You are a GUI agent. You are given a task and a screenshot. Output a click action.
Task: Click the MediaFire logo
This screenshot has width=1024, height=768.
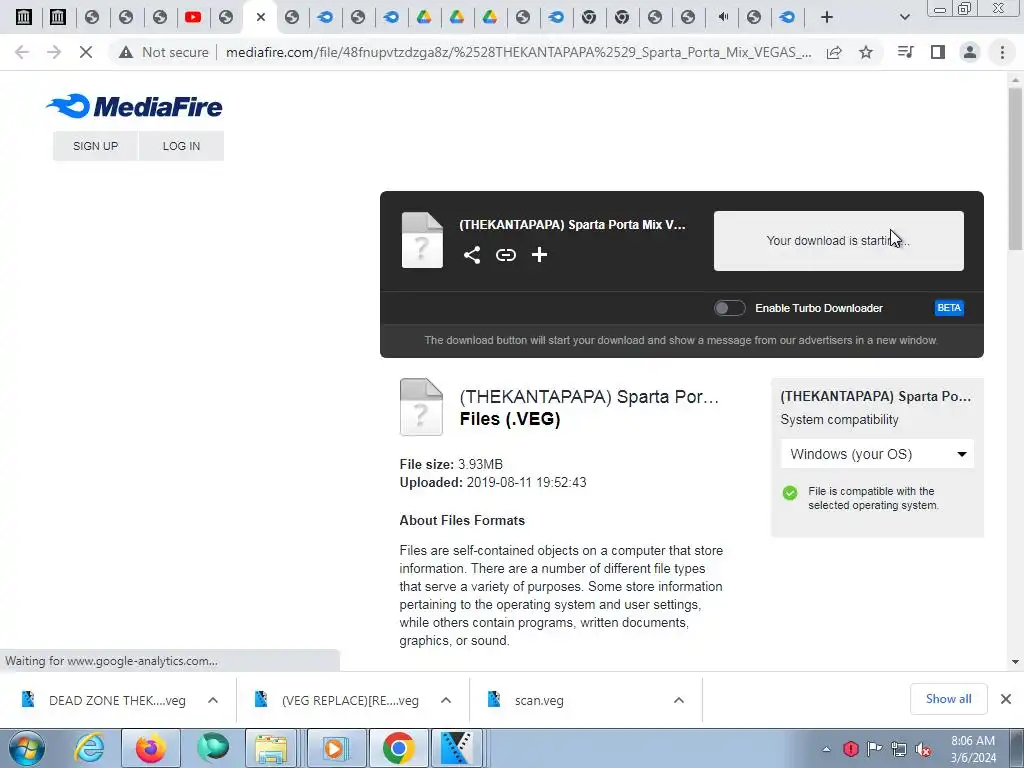[134, 106]
